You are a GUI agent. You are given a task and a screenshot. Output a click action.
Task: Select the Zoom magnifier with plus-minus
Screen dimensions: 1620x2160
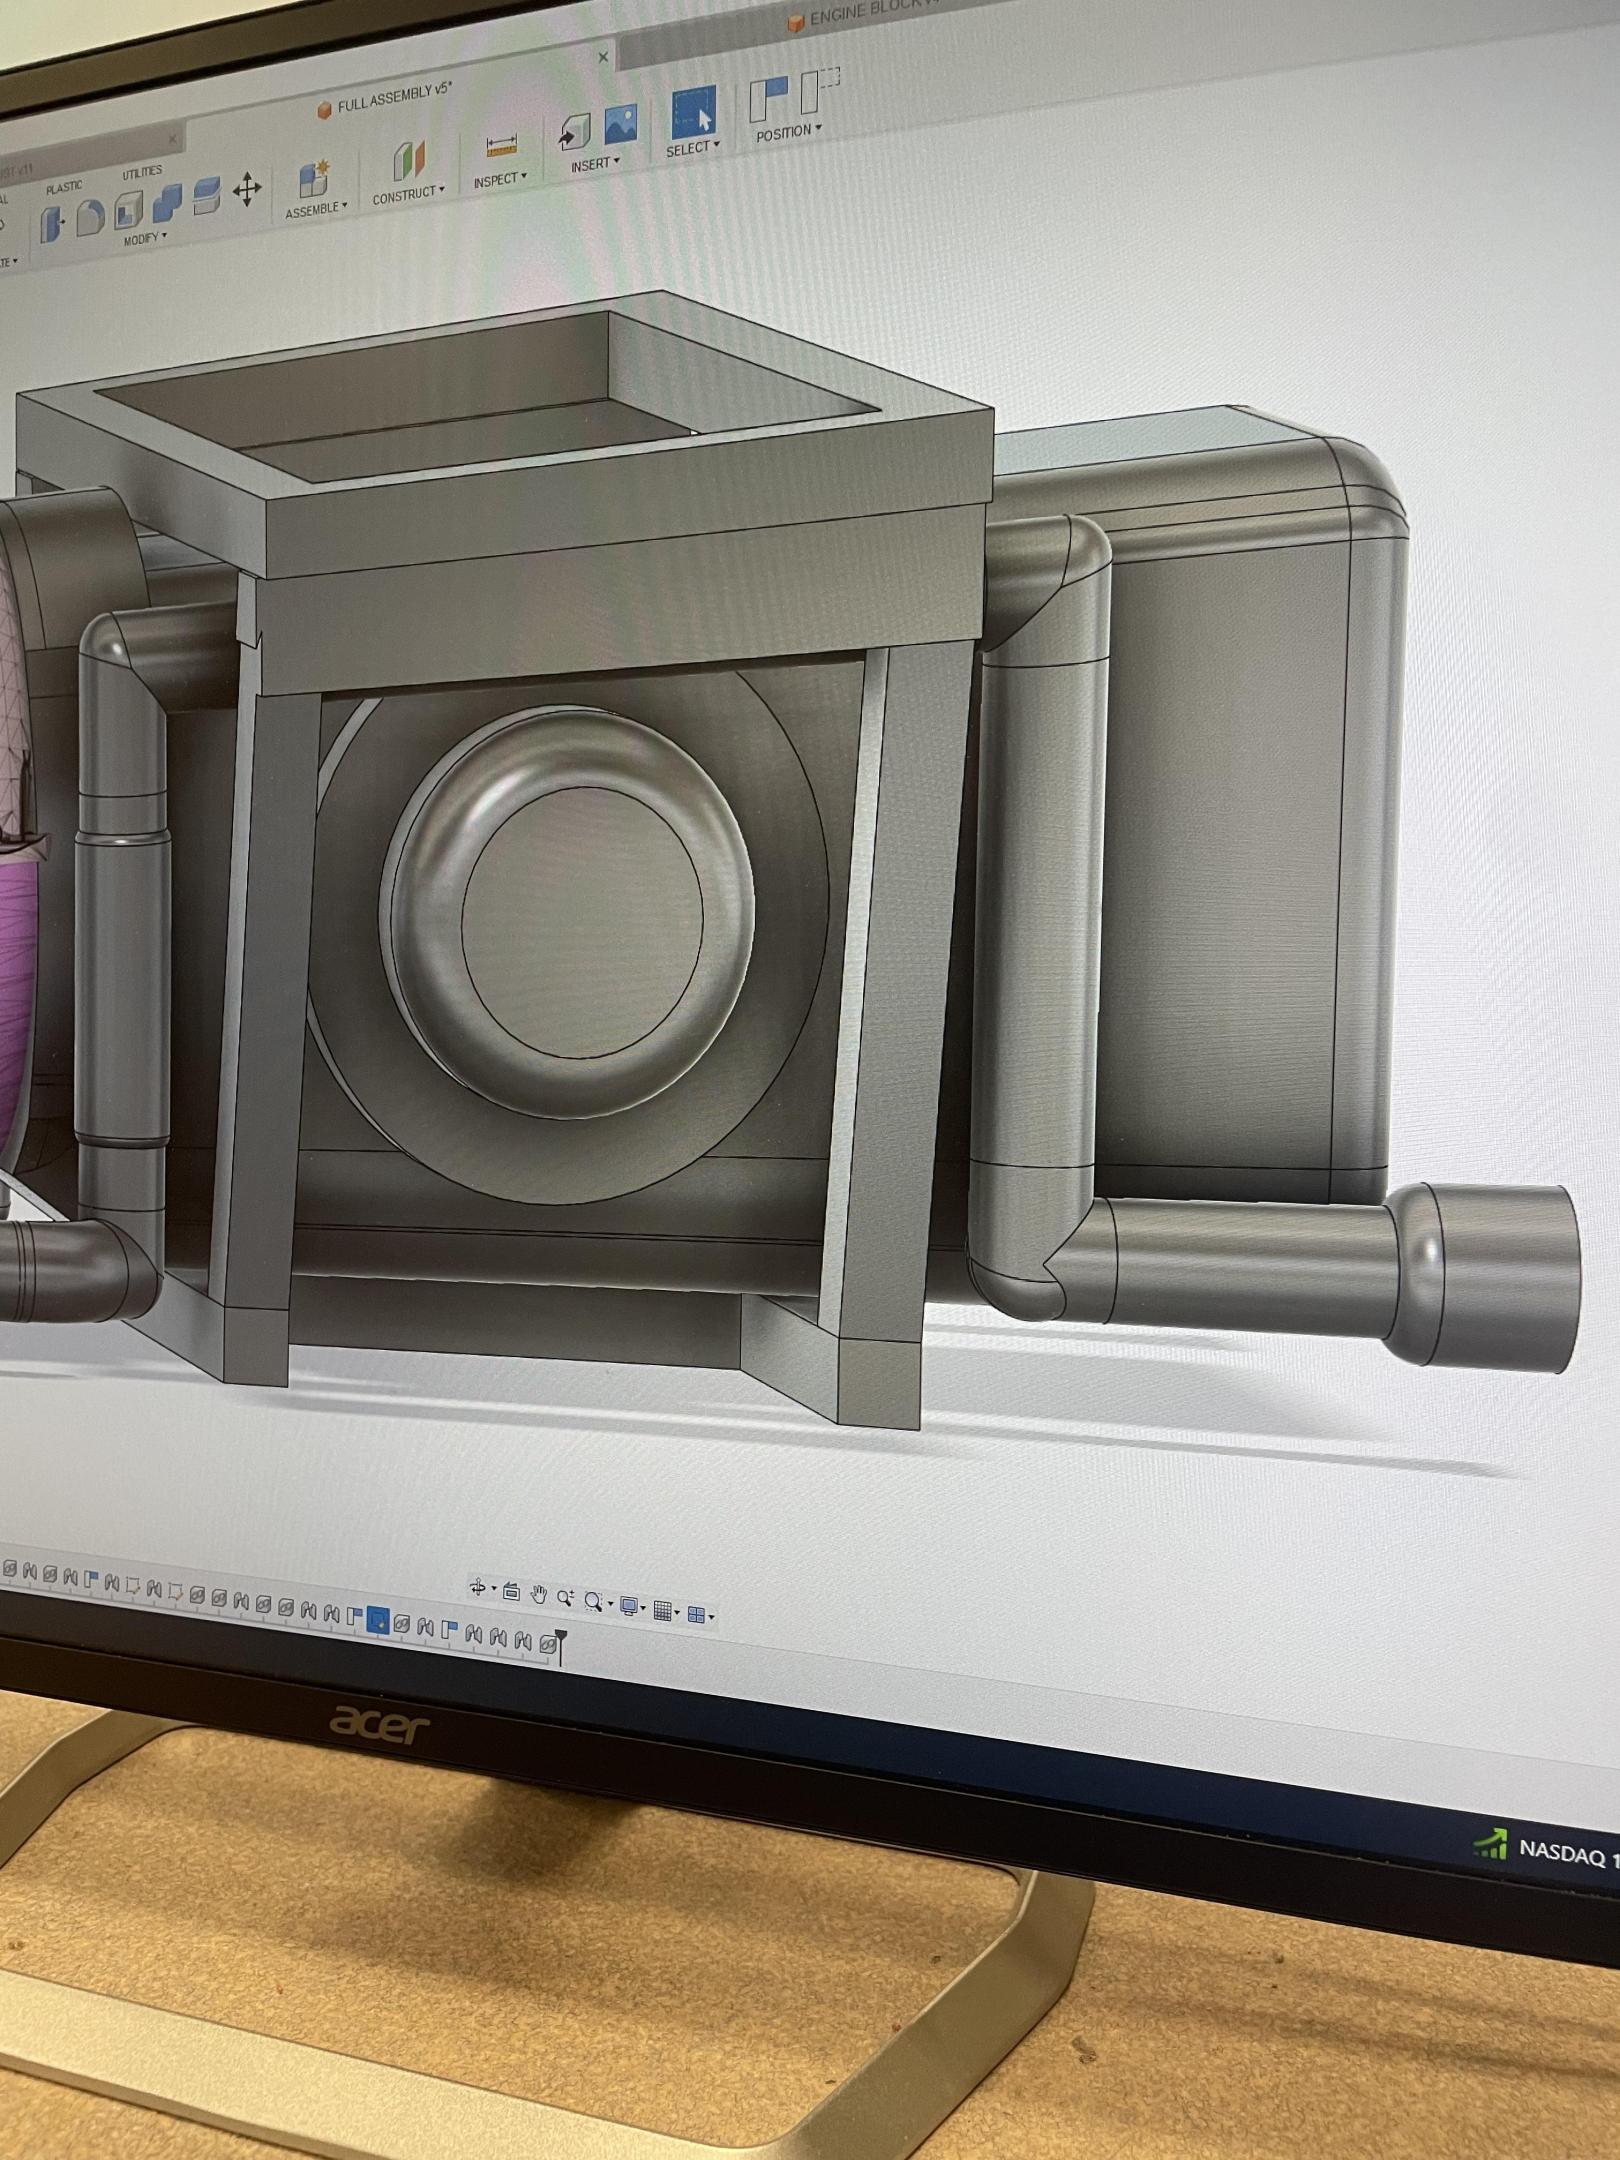point(566,1598)
